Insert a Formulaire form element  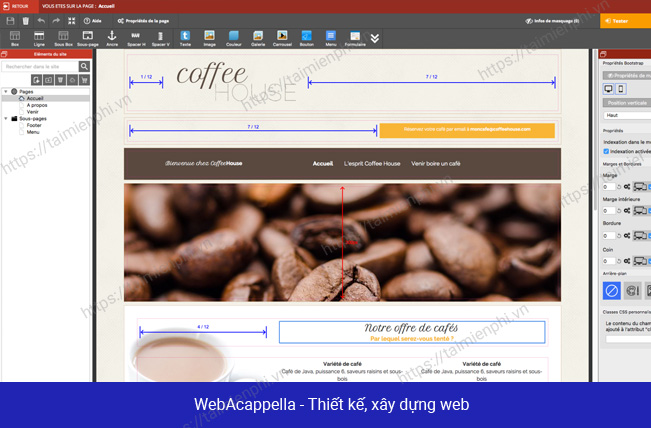coord(355,39)
